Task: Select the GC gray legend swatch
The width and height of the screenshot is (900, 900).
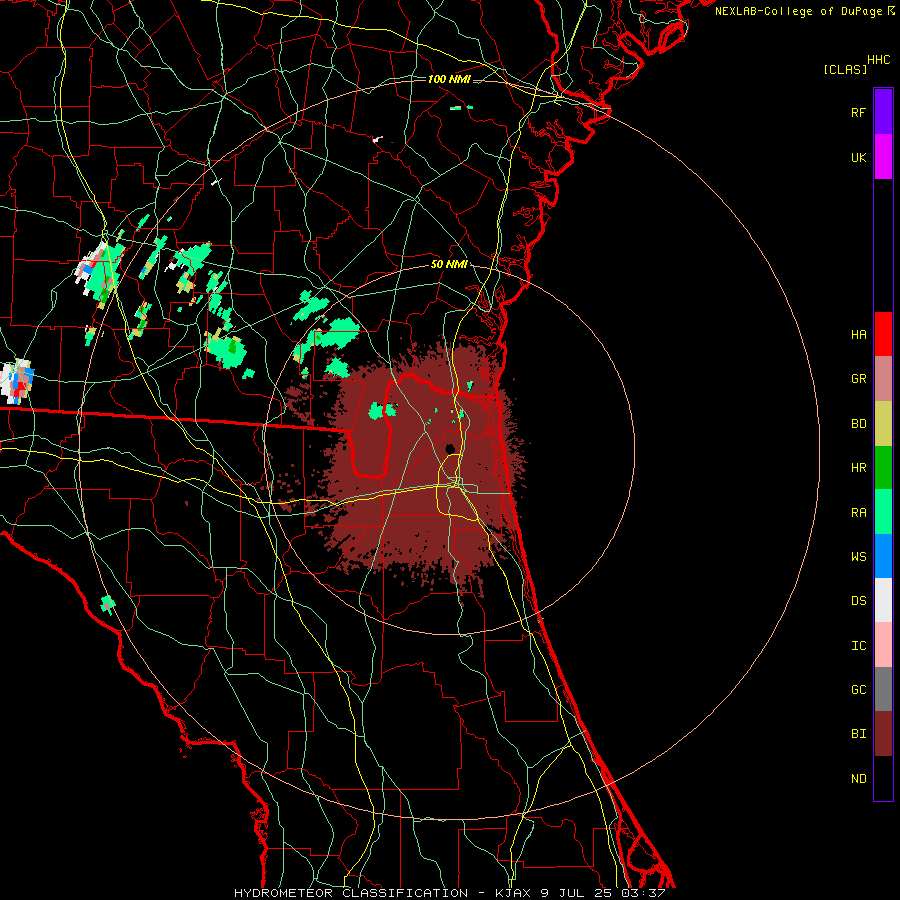Action: 883,689
